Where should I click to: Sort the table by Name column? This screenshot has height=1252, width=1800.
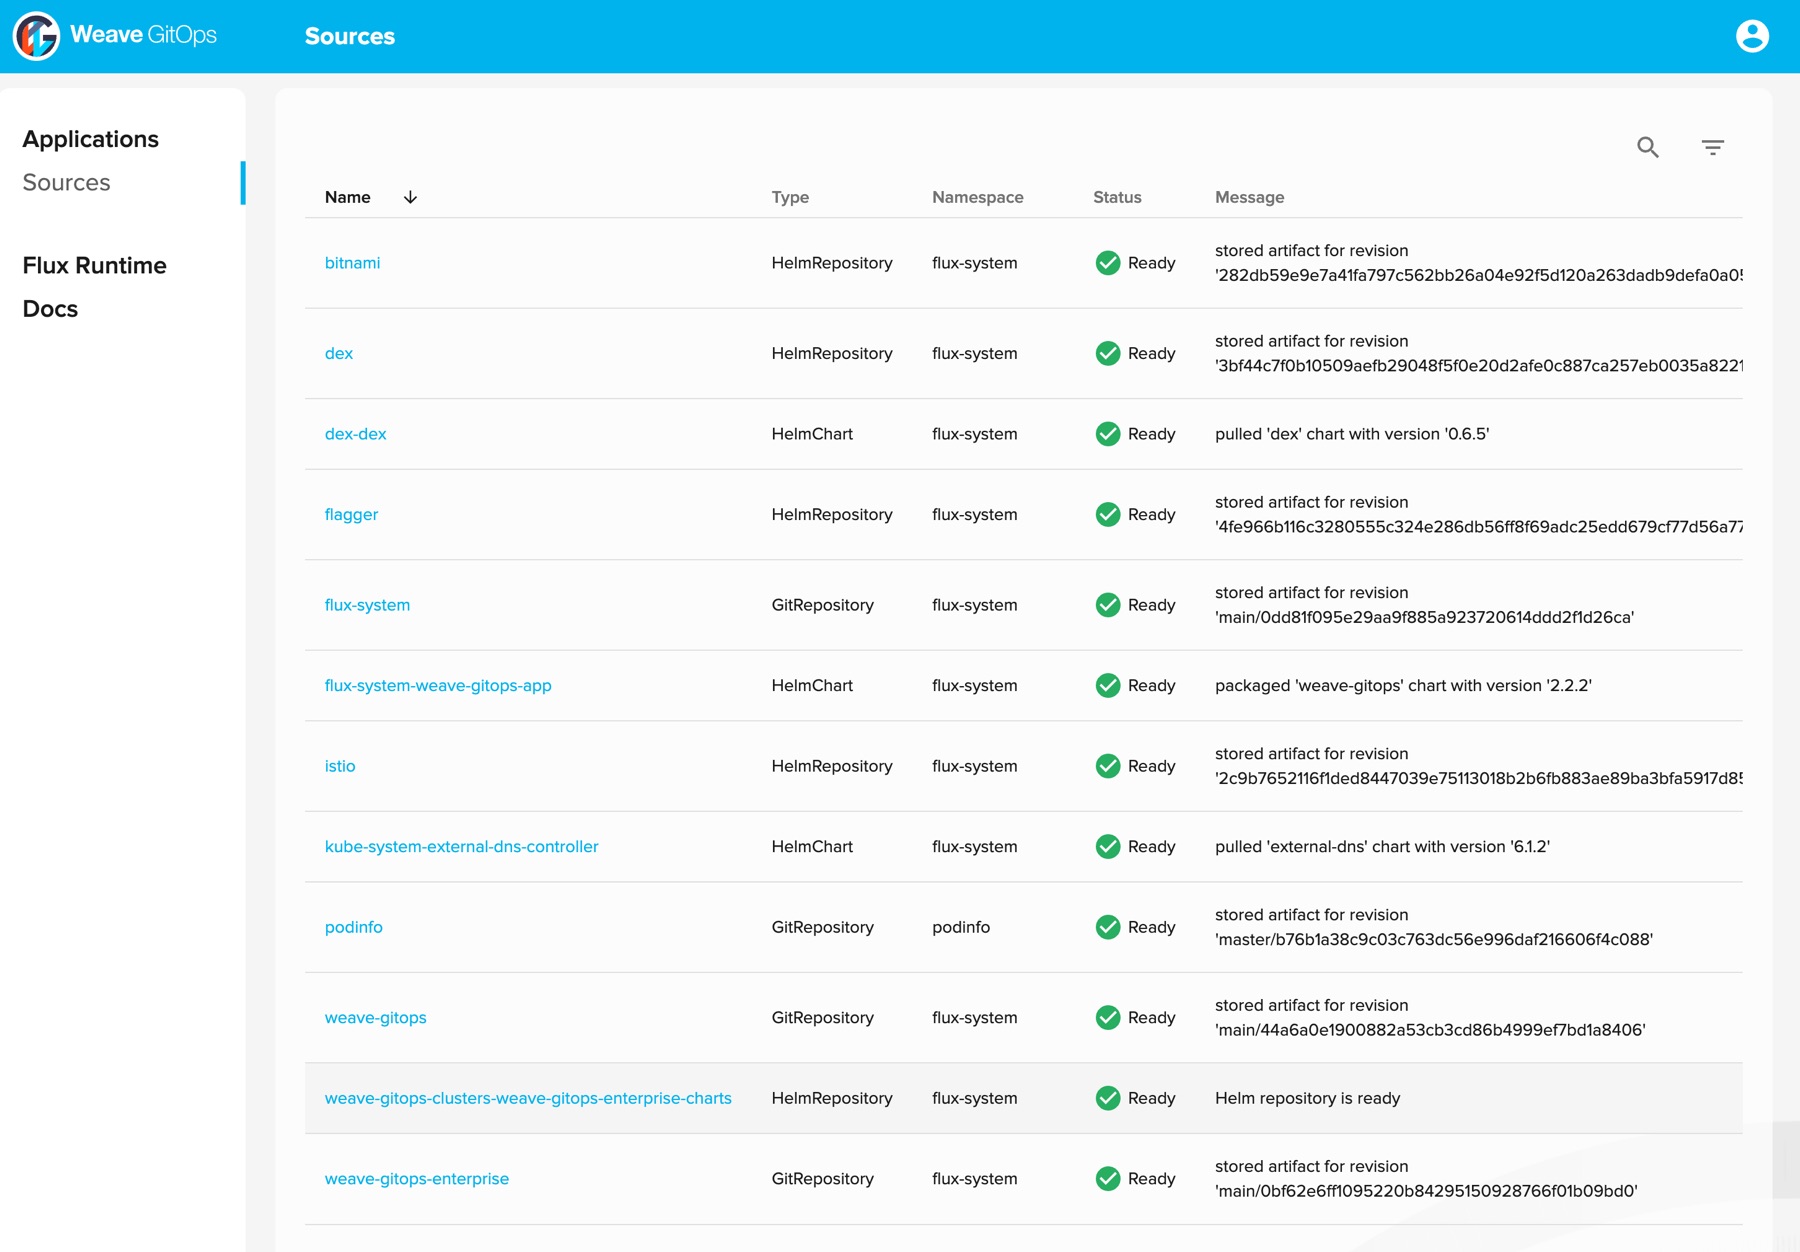(x=347, y=197)
